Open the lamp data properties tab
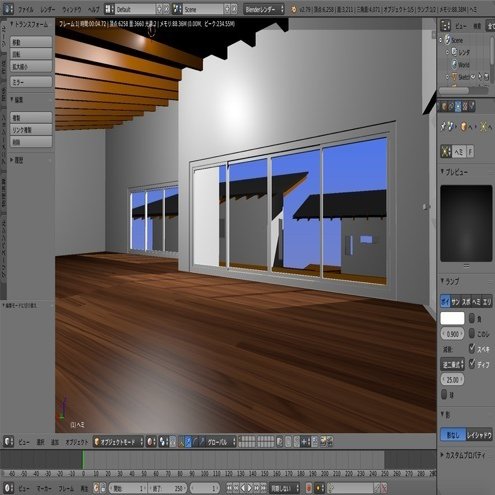 click(458, 106)
